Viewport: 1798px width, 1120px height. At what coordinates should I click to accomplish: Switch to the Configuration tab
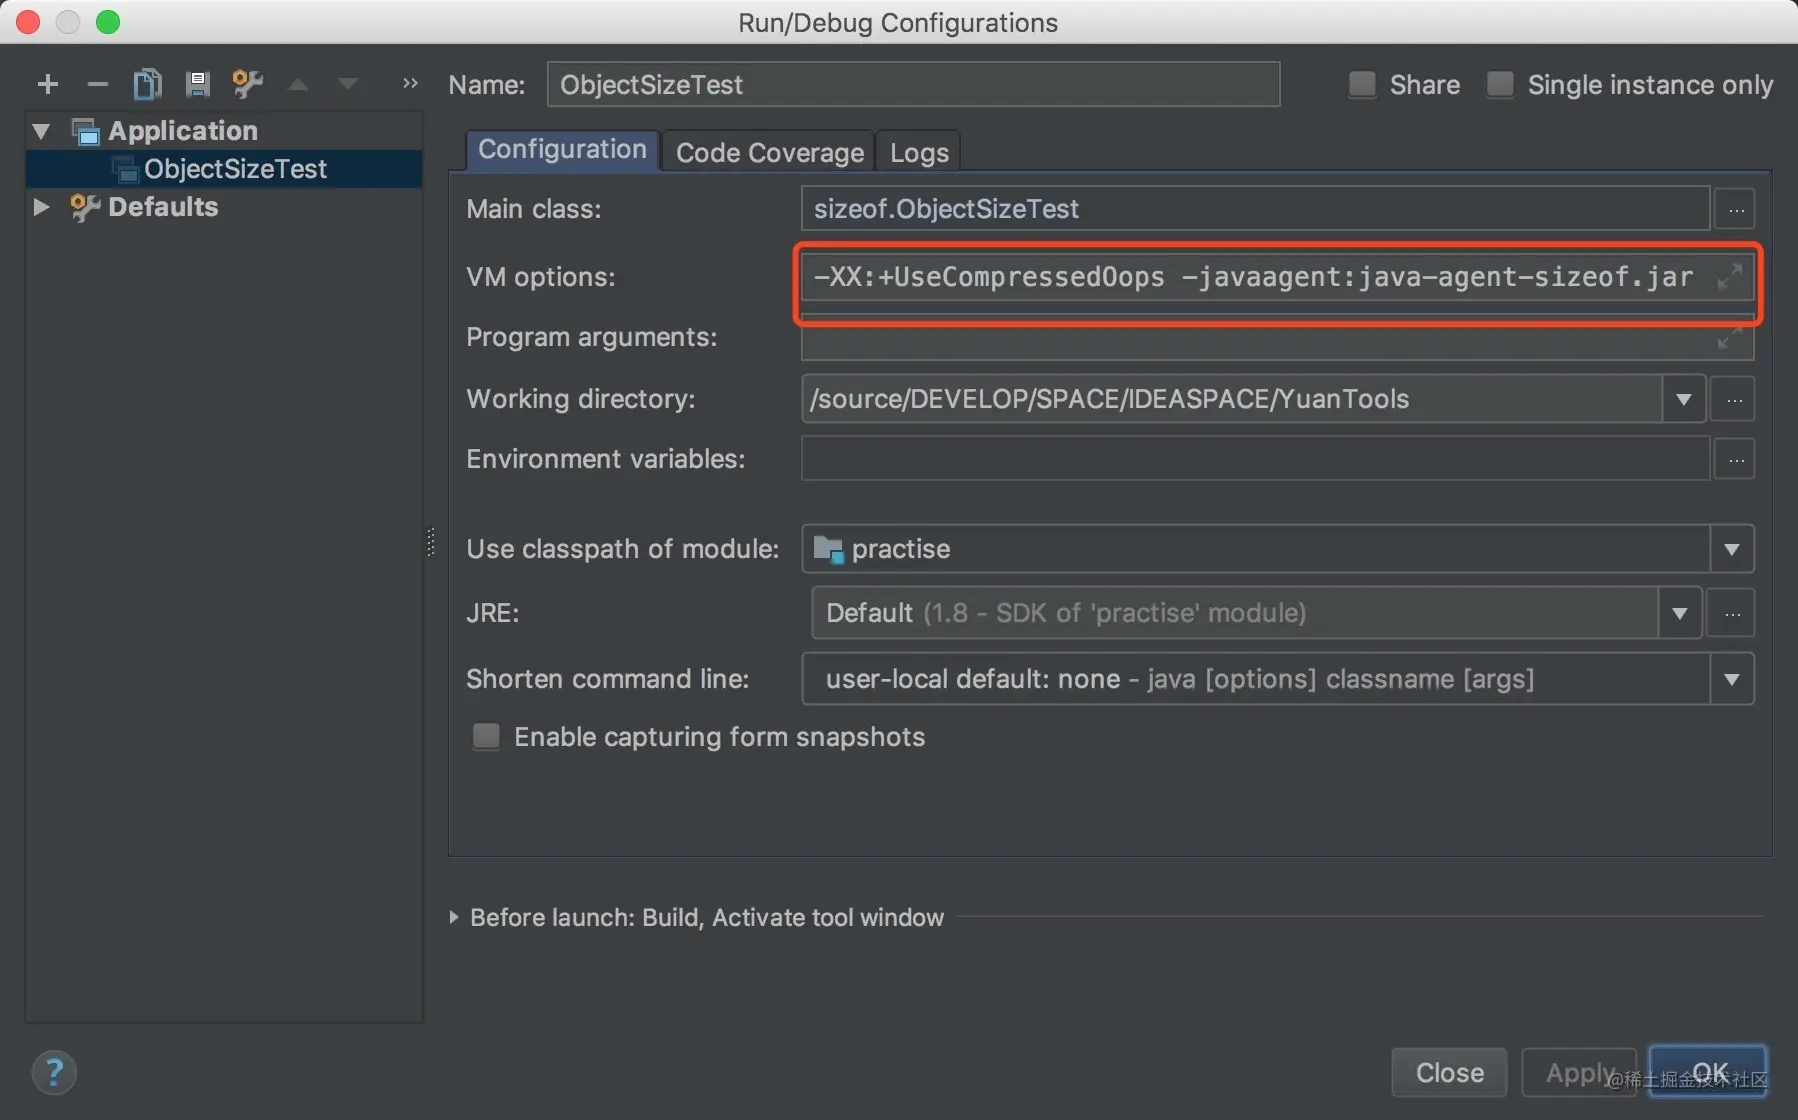coord(562,150)
